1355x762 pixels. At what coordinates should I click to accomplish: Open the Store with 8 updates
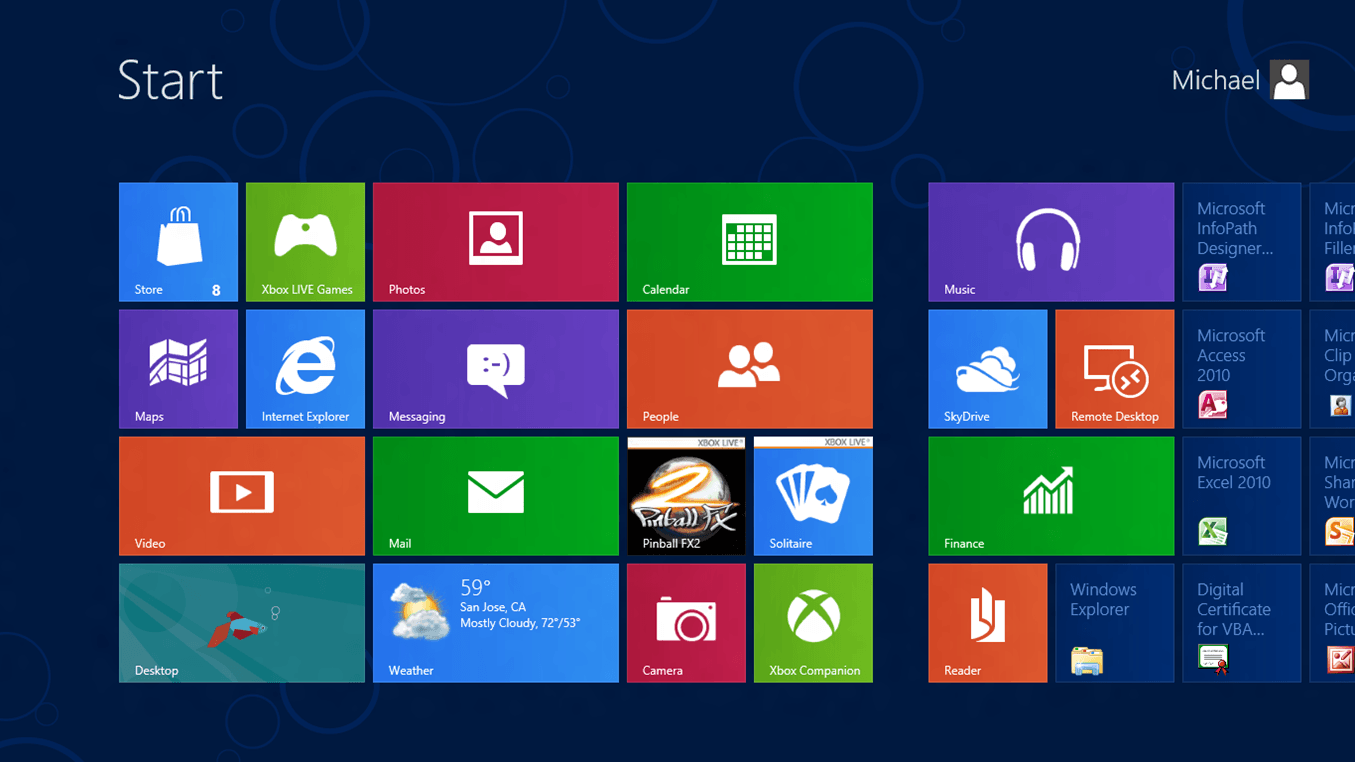pos(178,241)
